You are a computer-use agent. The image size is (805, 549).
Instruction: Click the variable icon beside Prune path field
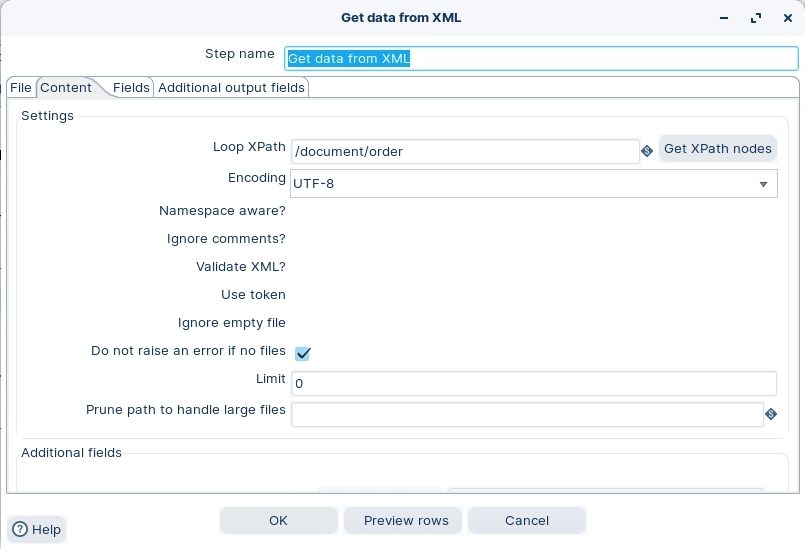click(x=771, y=414)
